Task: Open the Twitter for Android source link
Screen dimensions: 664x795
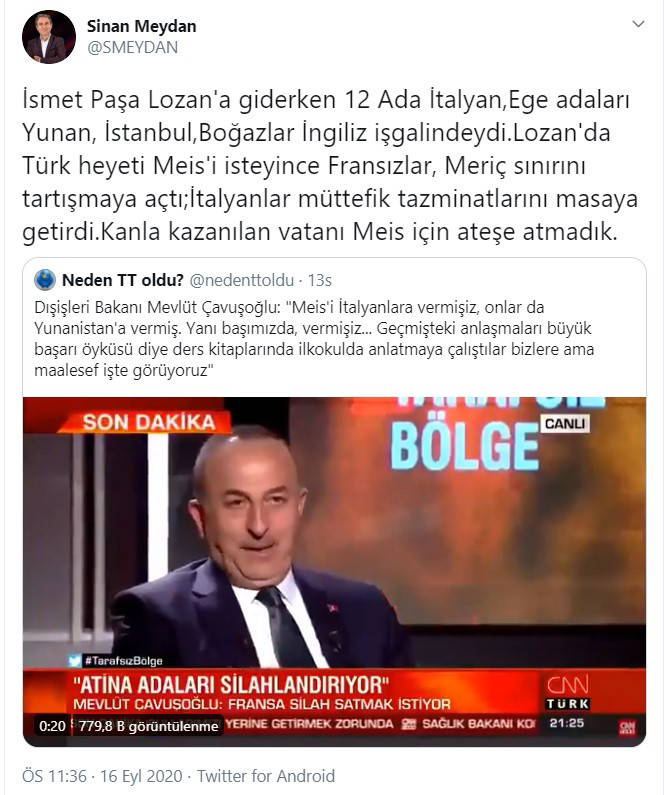Action: (x=266, y=776)
